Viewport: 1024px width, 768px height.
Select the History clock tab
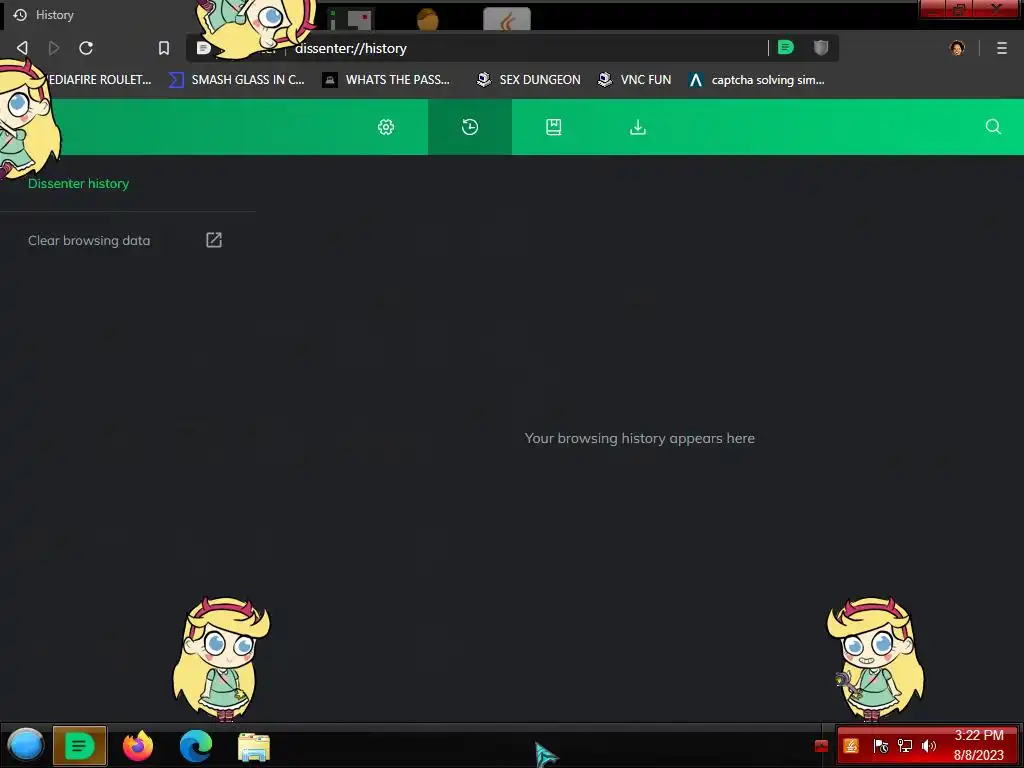pos(470,127)
